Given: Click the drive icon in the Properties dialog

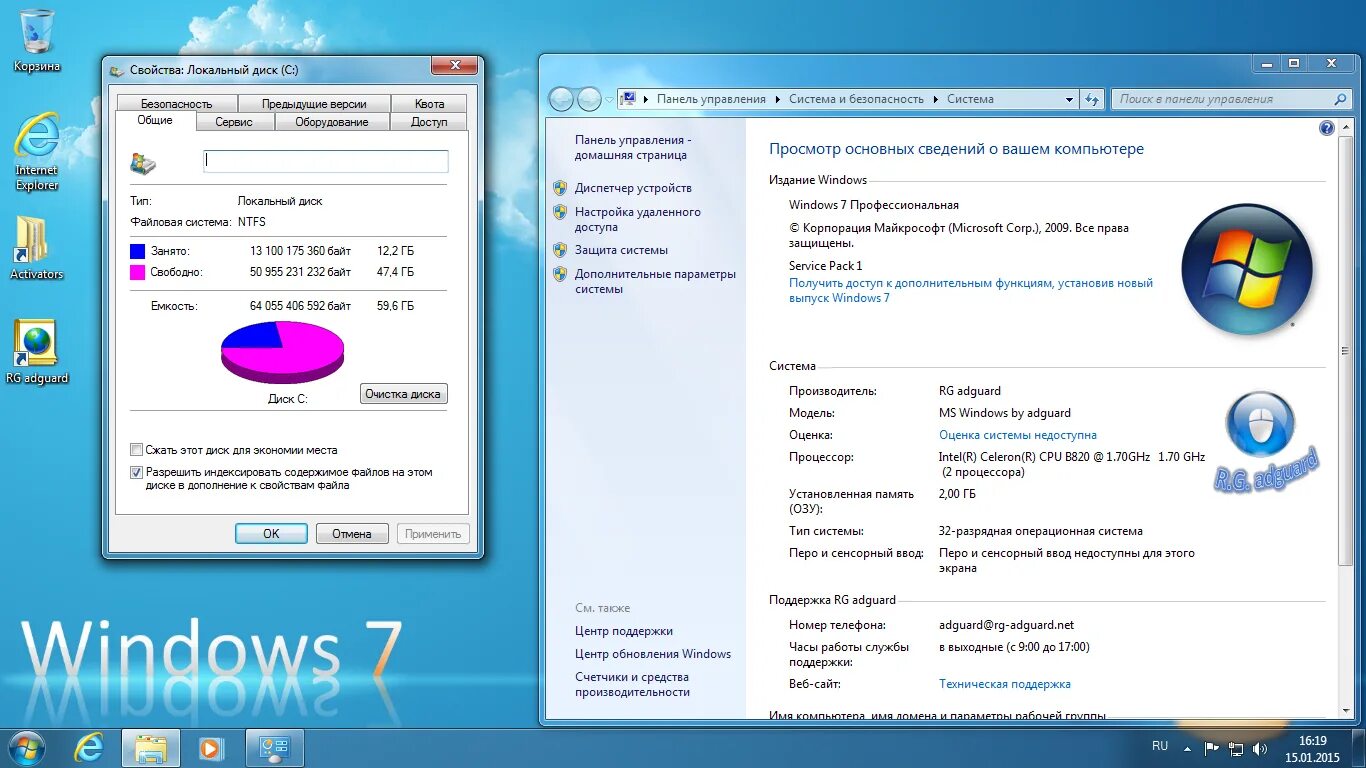Looking at the screenshot, I should pyautogui.click(x=143, y=163).
